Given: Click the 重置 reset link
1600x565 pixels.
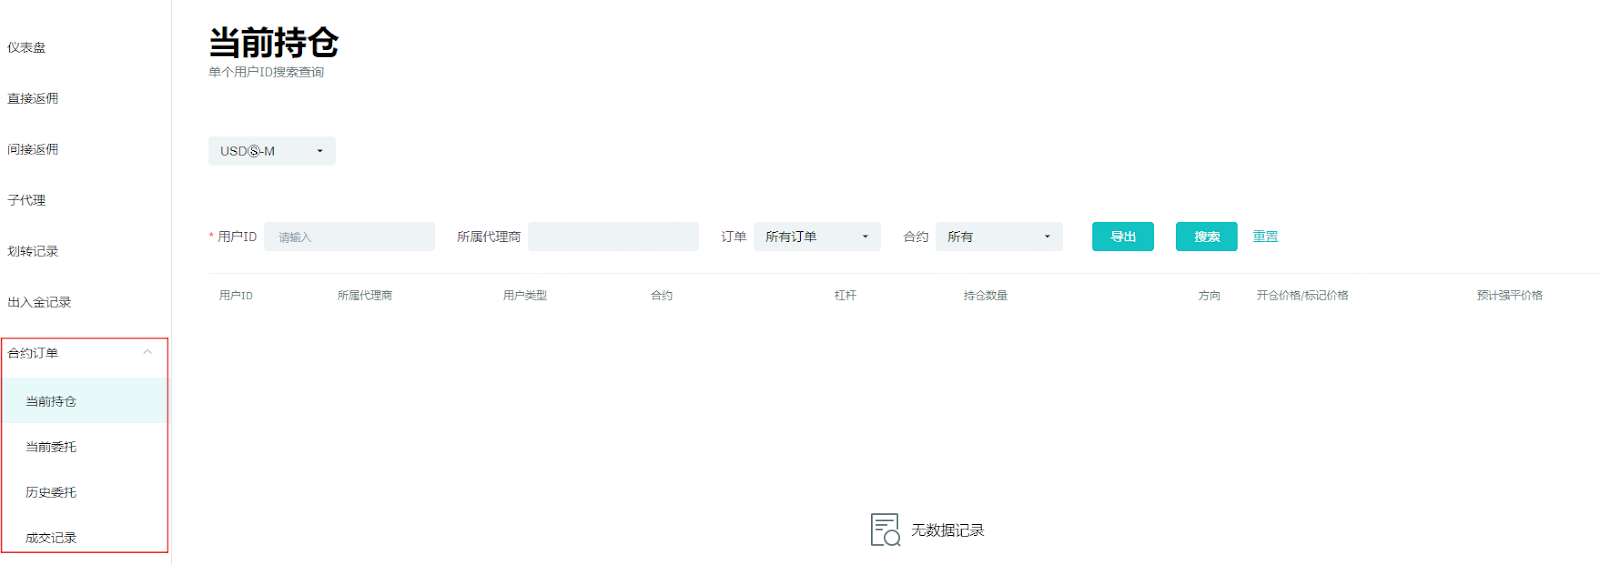Looking at the screenshot, I should 1265,236.
